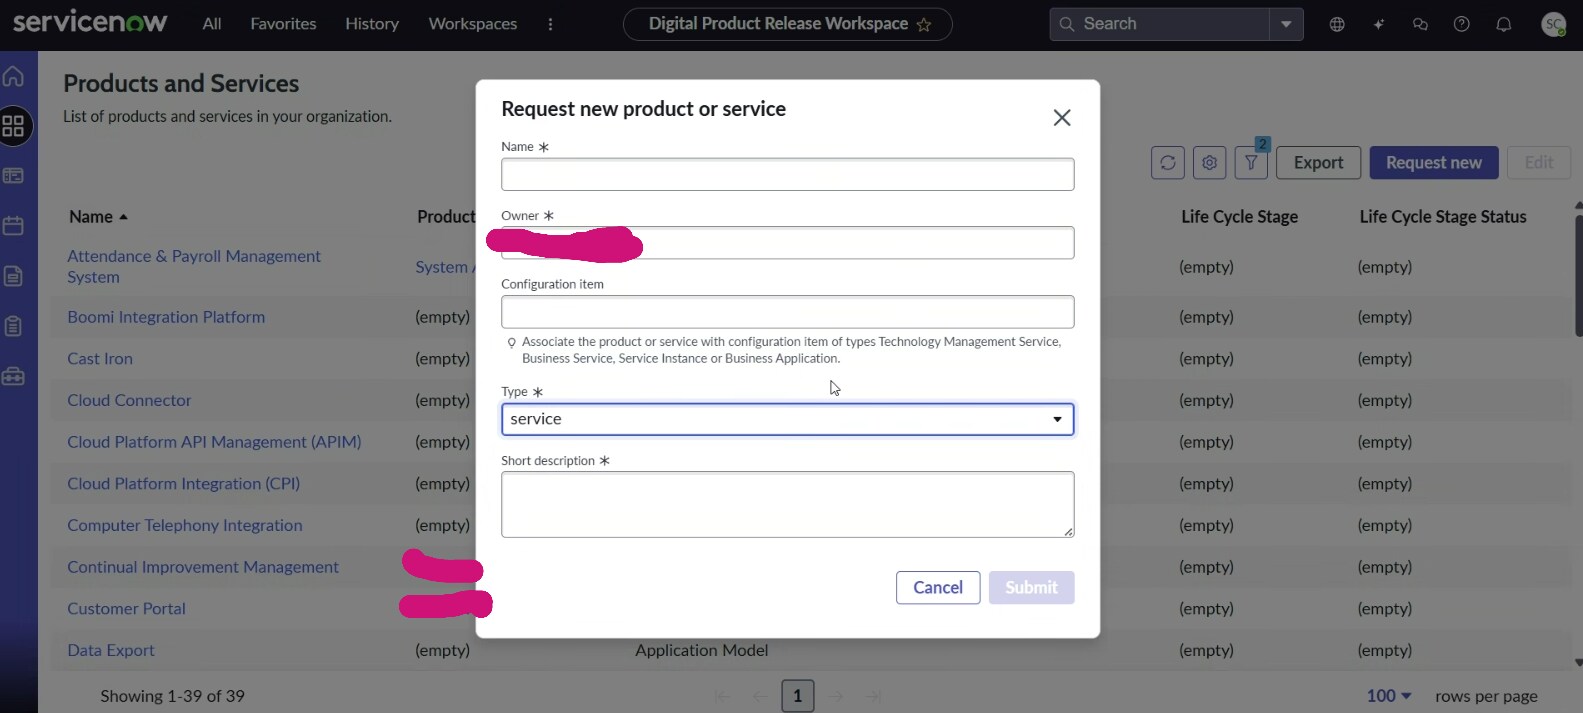Screen dimensions: 1583x713
Task: Open the Customer Portal link
Action: click(x=126, y=609)
